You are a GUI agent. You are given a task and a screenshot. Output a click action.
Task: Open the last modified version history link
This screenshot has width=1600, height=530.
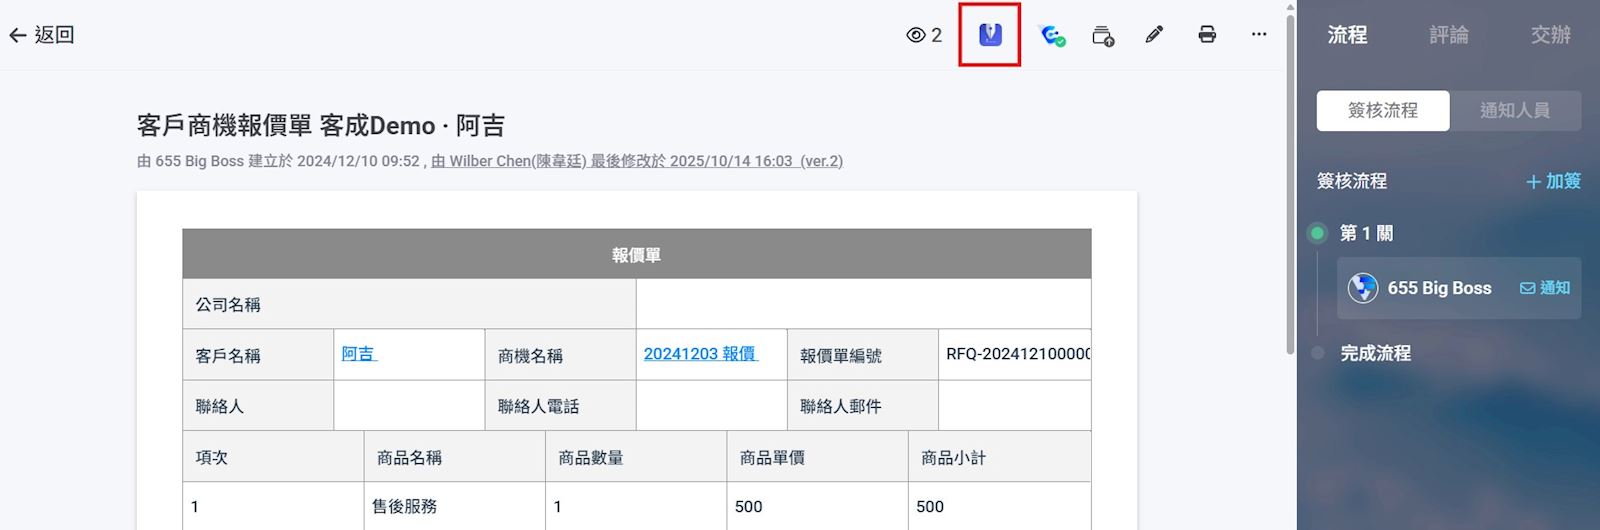[637, 161]
